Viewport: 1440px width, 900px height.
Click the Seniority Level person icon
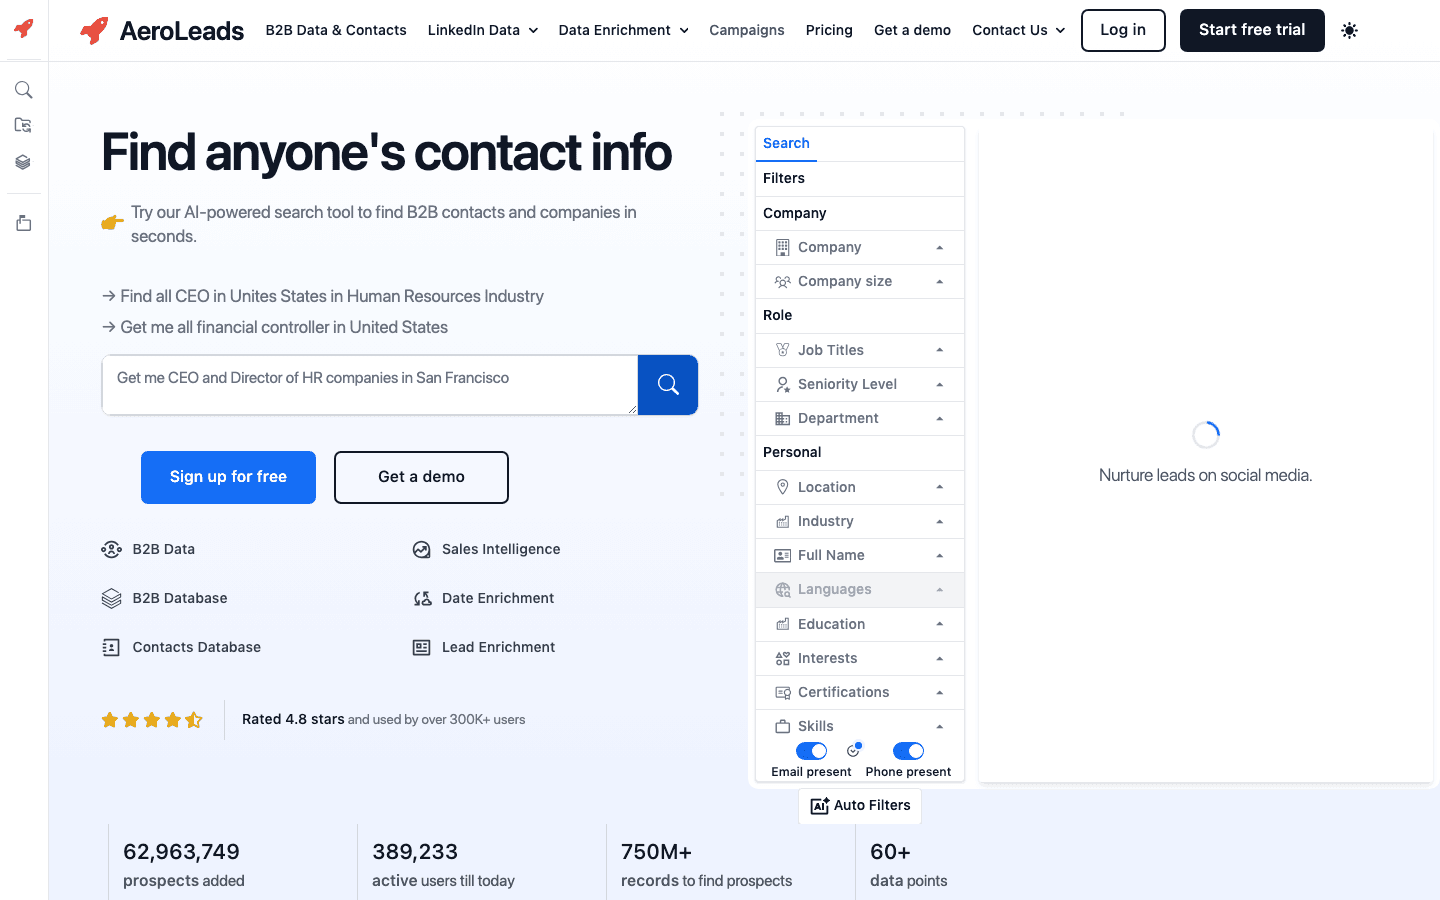783,384
